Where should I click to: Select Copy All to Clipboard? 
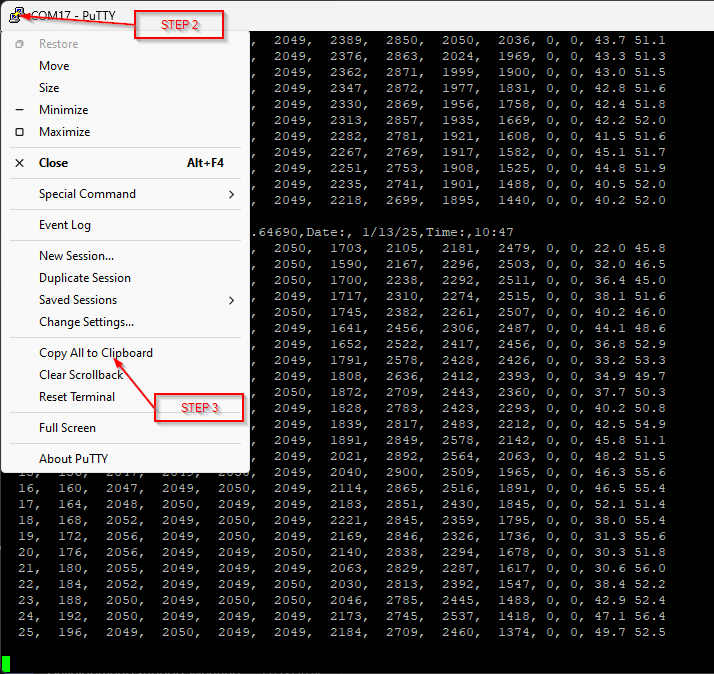(x=96, y=353)
